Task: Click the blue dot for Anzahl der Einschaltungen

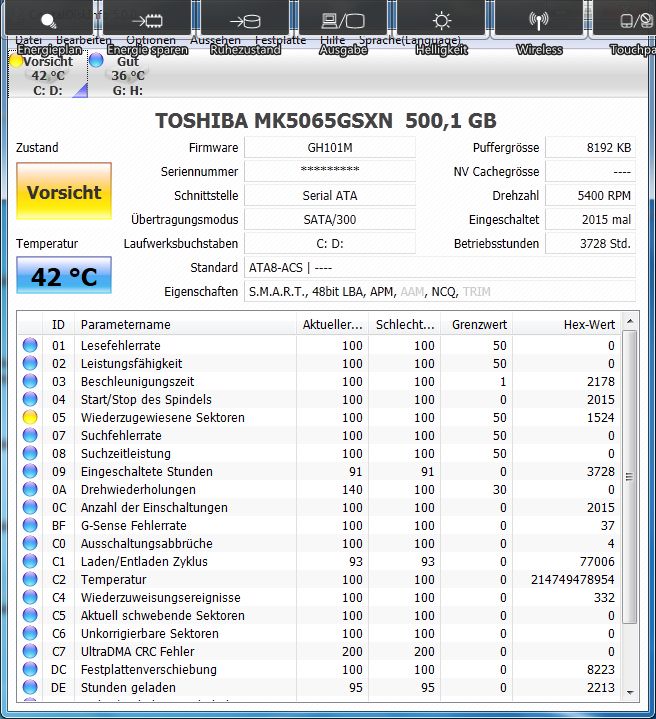Action: click(30, 508)
